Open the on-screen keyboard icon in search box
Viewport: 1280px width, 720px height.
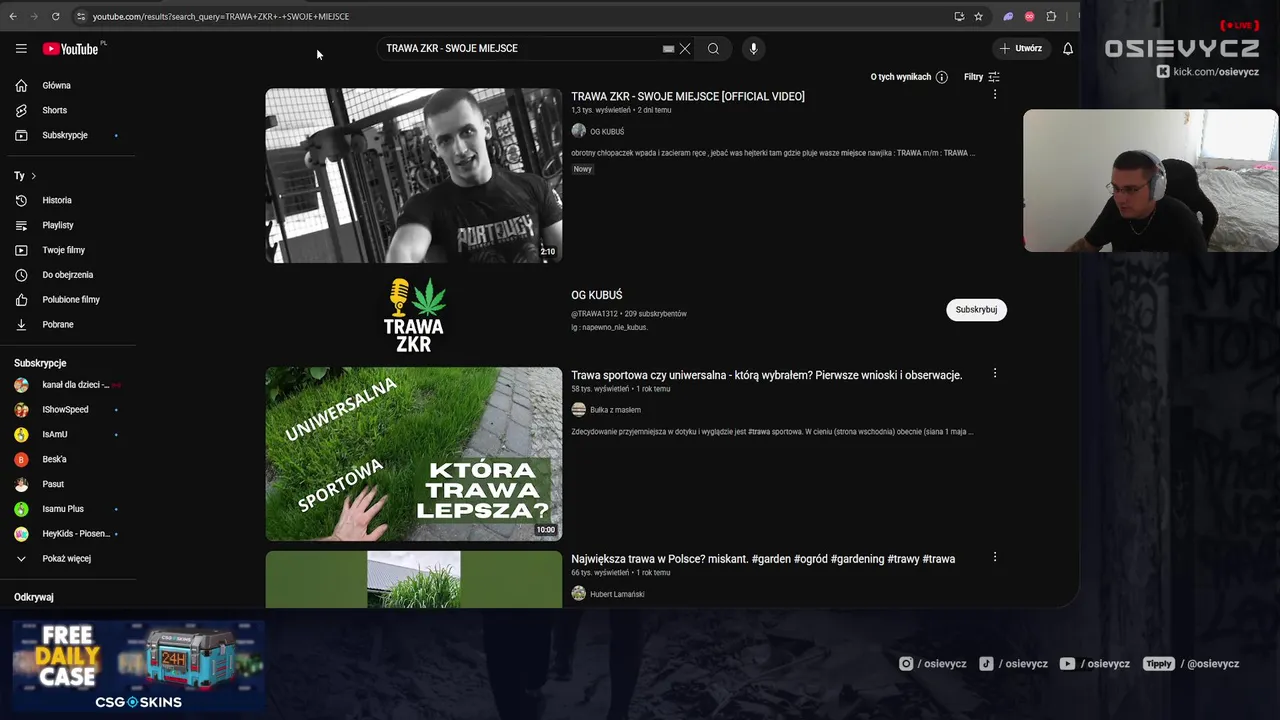tap(668, 48)
